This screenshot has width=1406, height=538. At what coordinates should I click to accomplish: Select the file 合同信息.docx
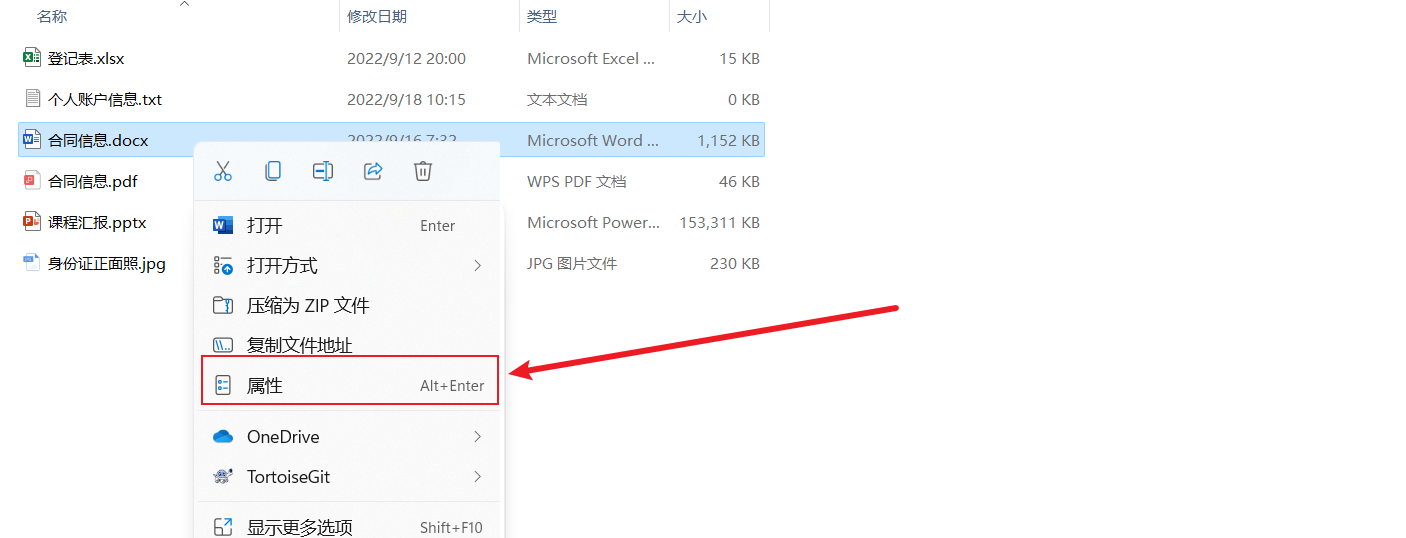click(x=98, y=140)
